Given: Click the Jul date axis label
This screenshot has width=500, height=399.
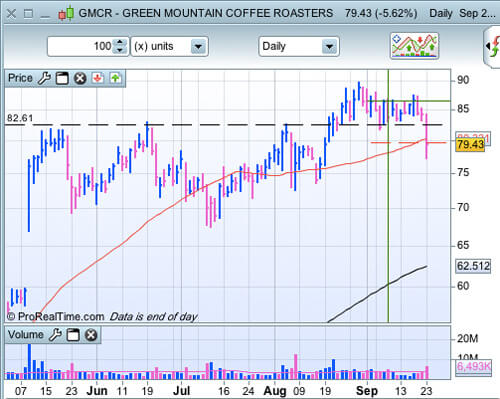Looking at the screenshot, I should click(x=181, y=391).
